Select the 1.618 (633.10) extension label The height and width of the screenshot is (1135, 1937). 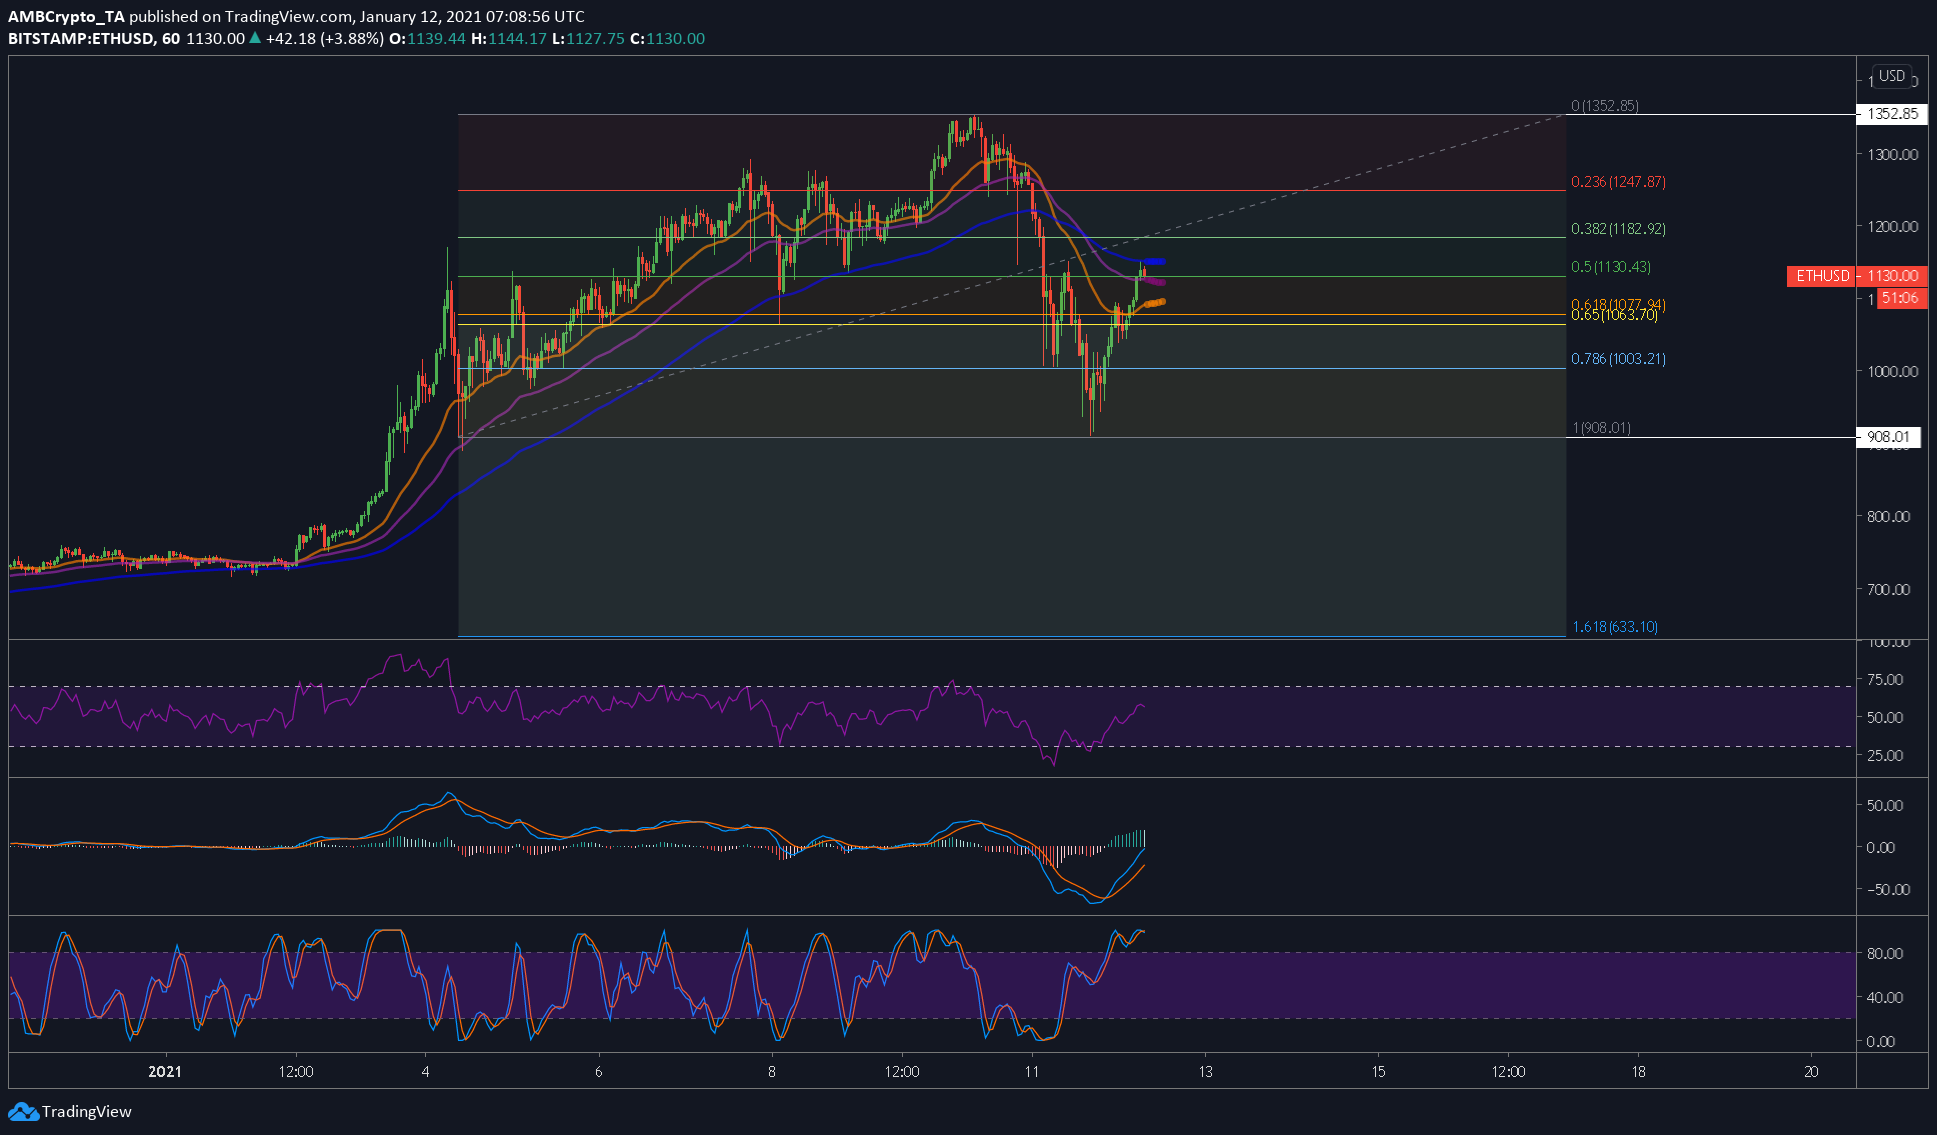point(1615,627)
